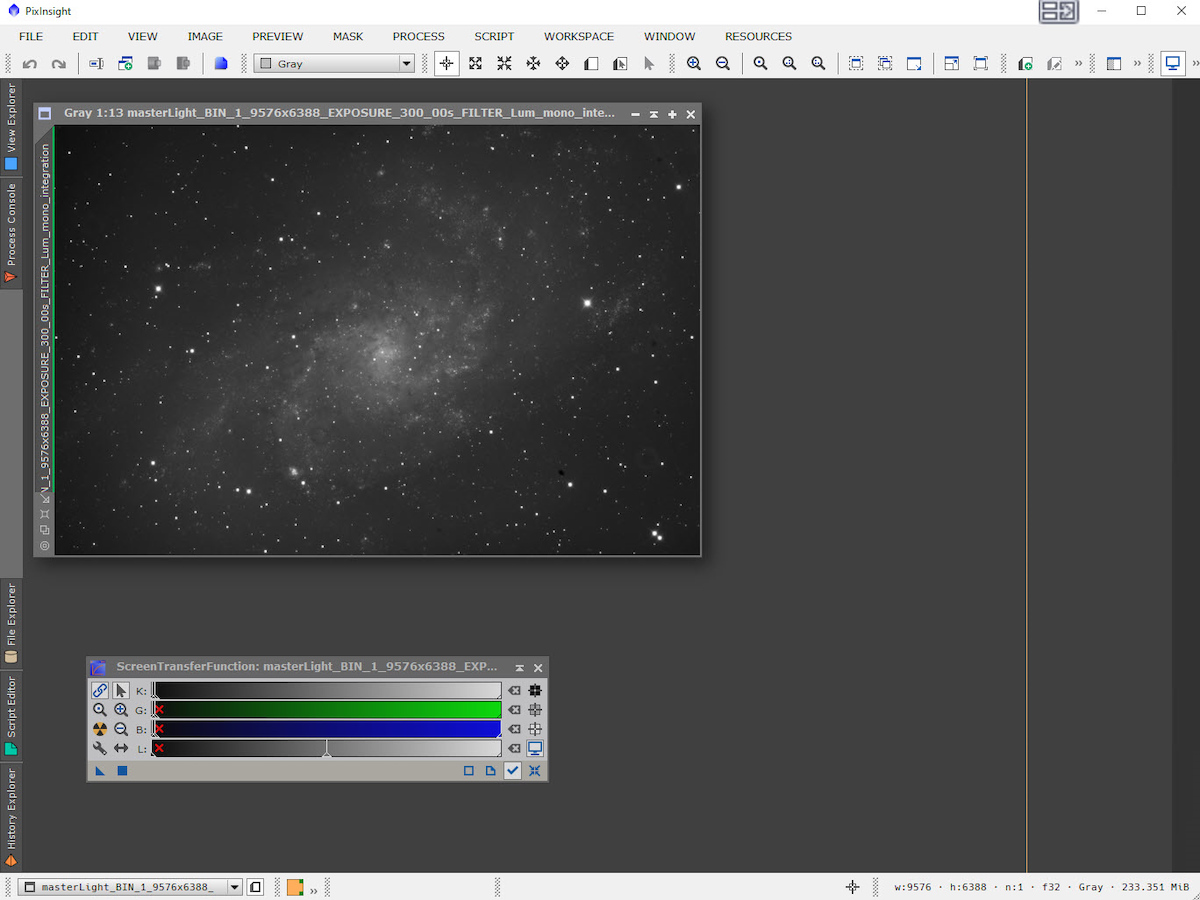This screenshot has width=1200, height=900.
Task: Click the STF auto stretch radioactive icon
Action: click(100, 729)
